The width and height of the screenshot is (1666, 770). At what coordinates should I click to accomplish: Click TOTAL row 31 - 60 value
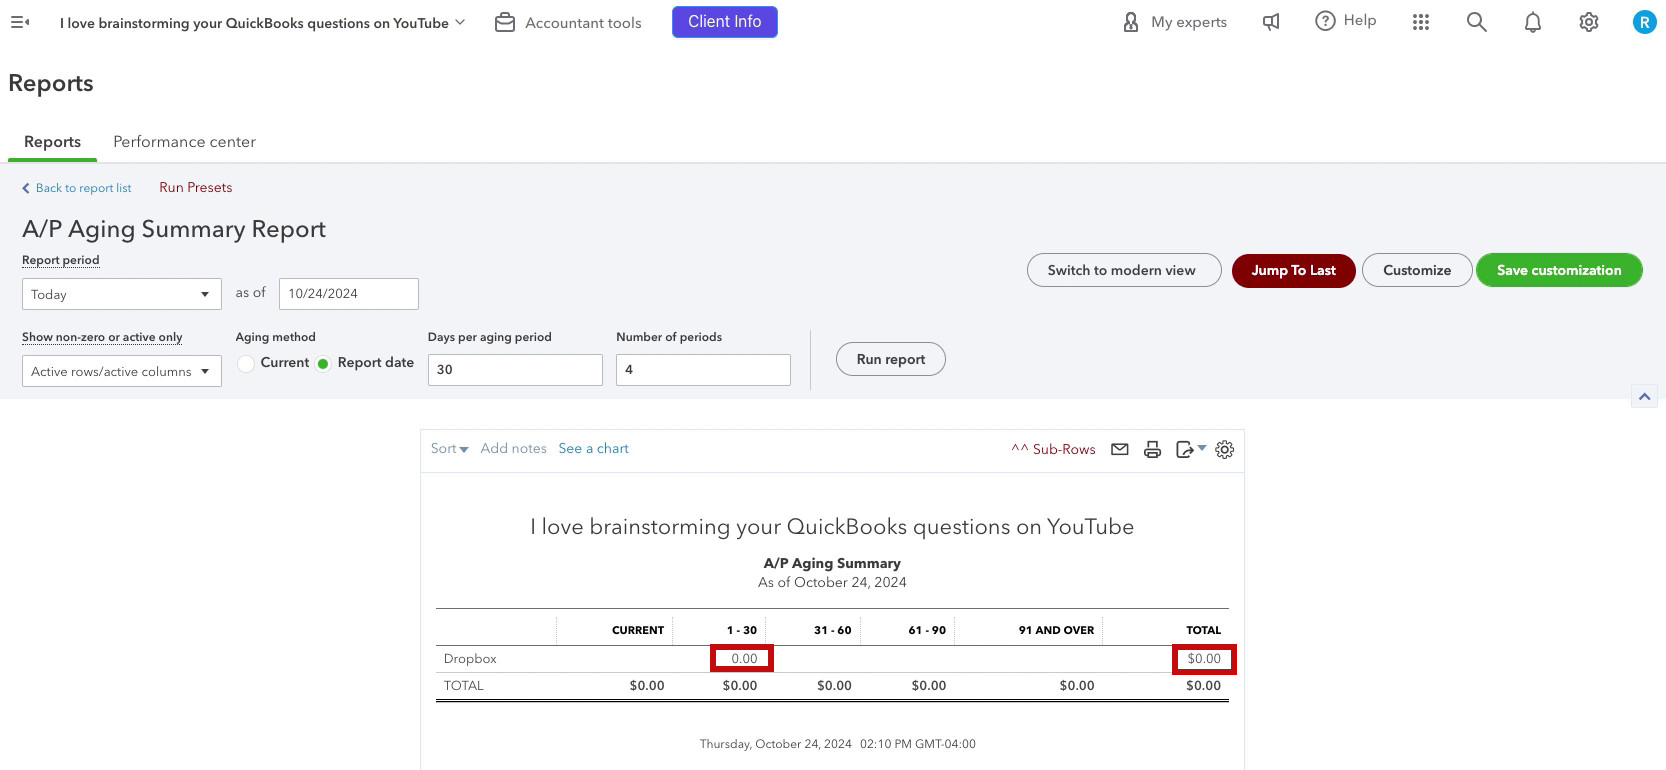pos(834,686)
